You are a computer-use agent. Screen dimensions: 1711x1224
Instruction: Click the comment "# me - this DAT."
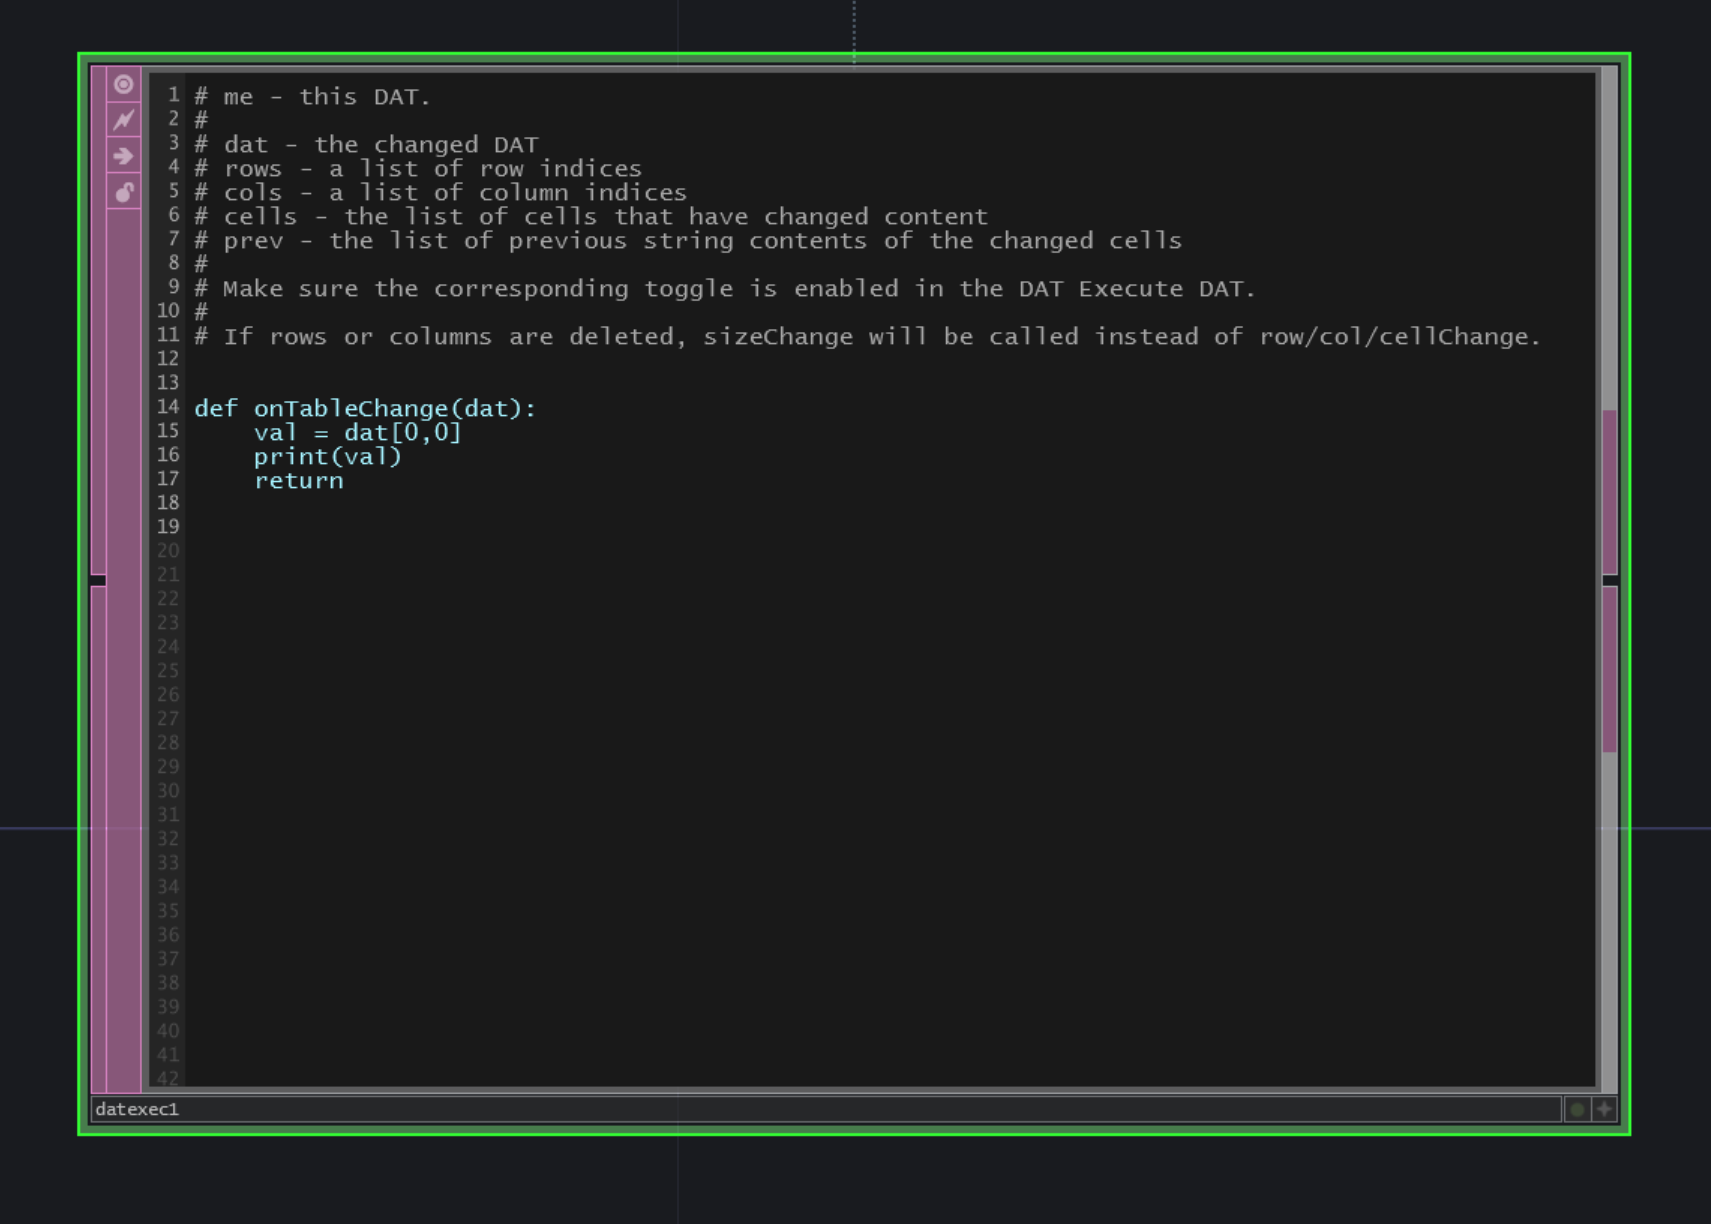click(x=312, y=97)
